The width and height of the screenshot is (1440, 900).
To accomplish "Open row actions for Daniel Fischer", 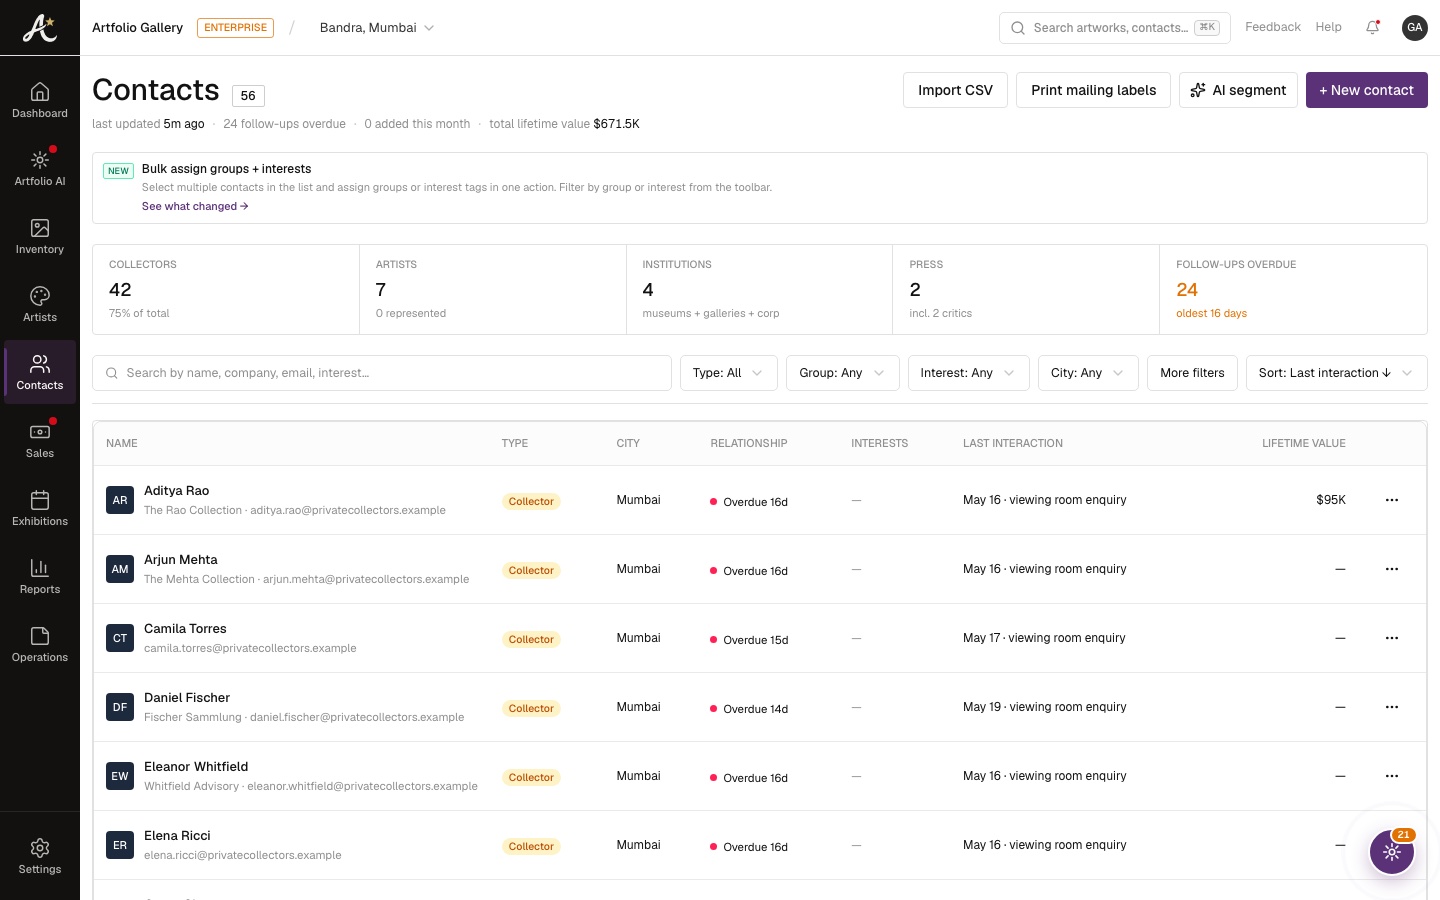I will point(1391,707).
